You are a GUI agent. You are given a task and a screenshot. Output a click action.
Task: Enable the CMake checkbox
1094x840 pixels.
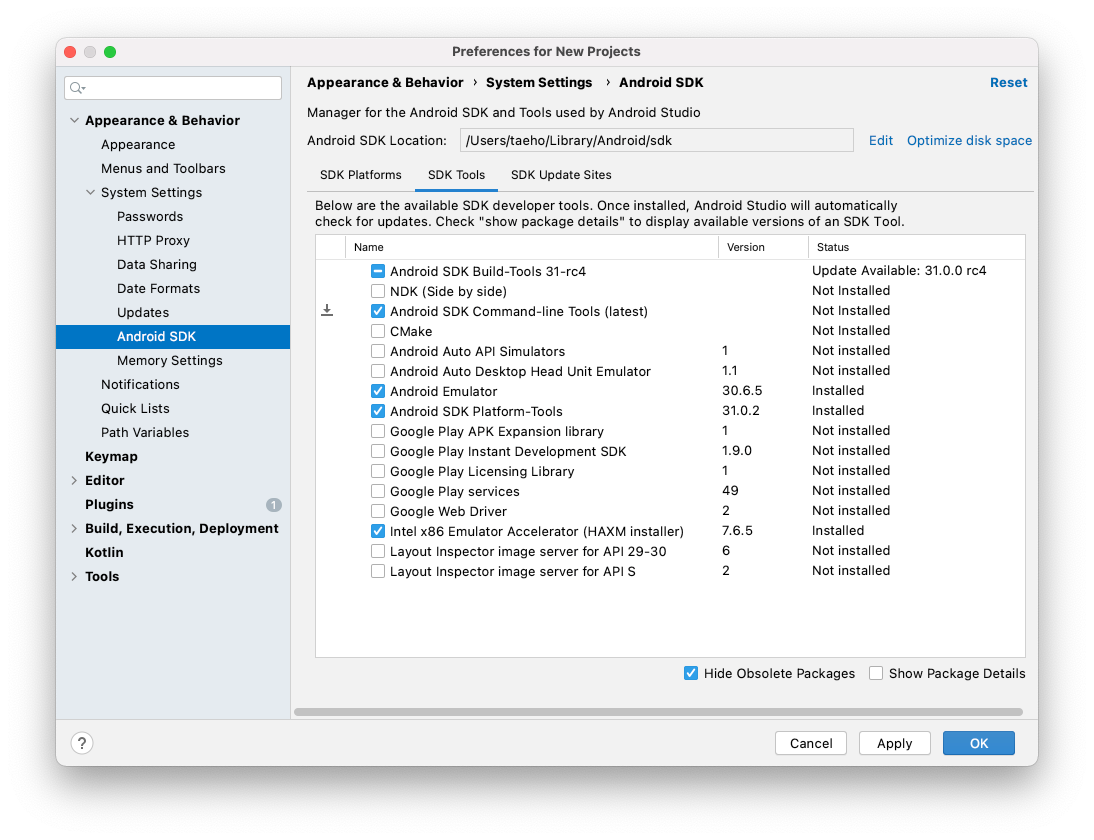[377, 331]
